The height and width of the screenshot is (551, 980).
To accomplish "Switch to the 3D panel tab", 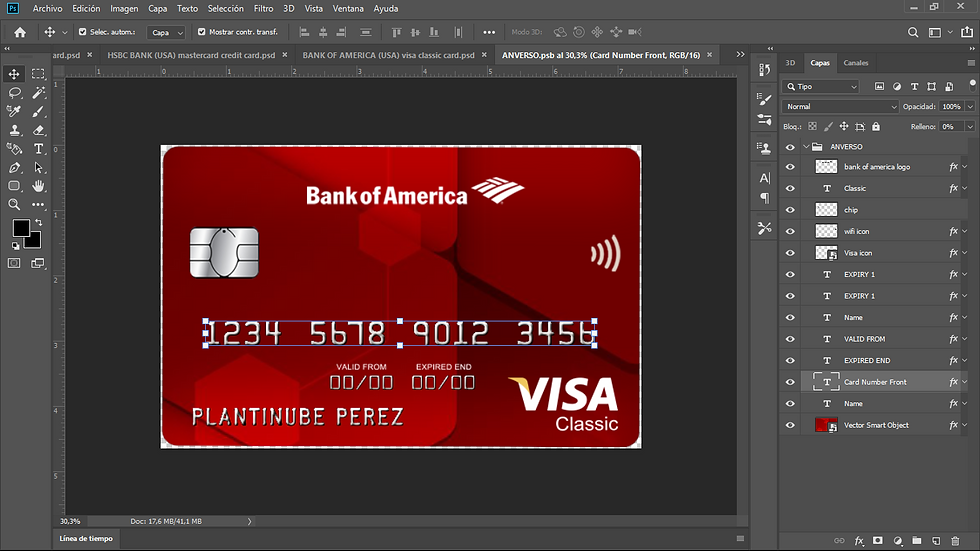I will [x=790, y=62].
